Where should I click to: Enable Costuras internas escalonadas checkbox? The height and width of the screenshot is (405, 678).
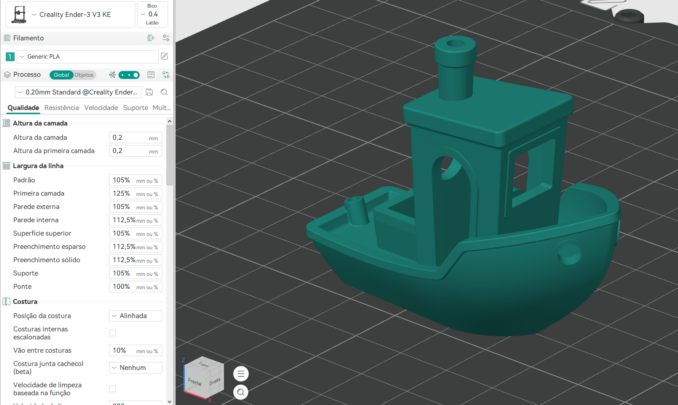[x=112, y=333]
